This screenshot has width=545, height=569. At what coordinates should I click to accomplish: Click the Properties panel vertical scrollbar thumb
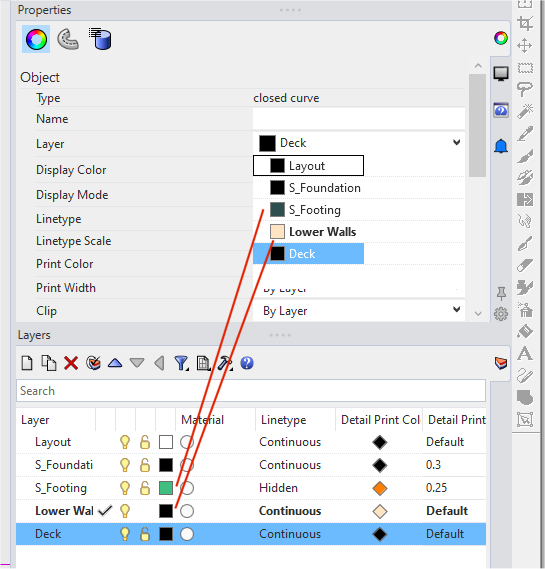tap(478, 126)
